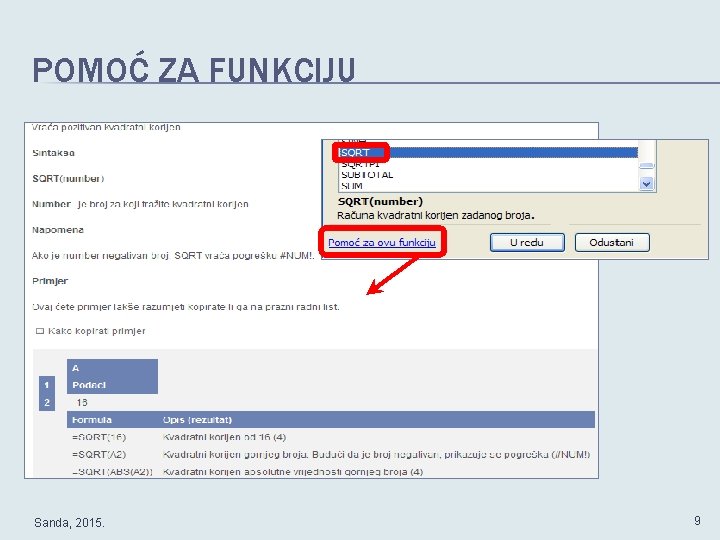The width and height of the screenshot is (720, 540).
Task: Select SUBTOTAL in the function list
Action: point(367,175)
